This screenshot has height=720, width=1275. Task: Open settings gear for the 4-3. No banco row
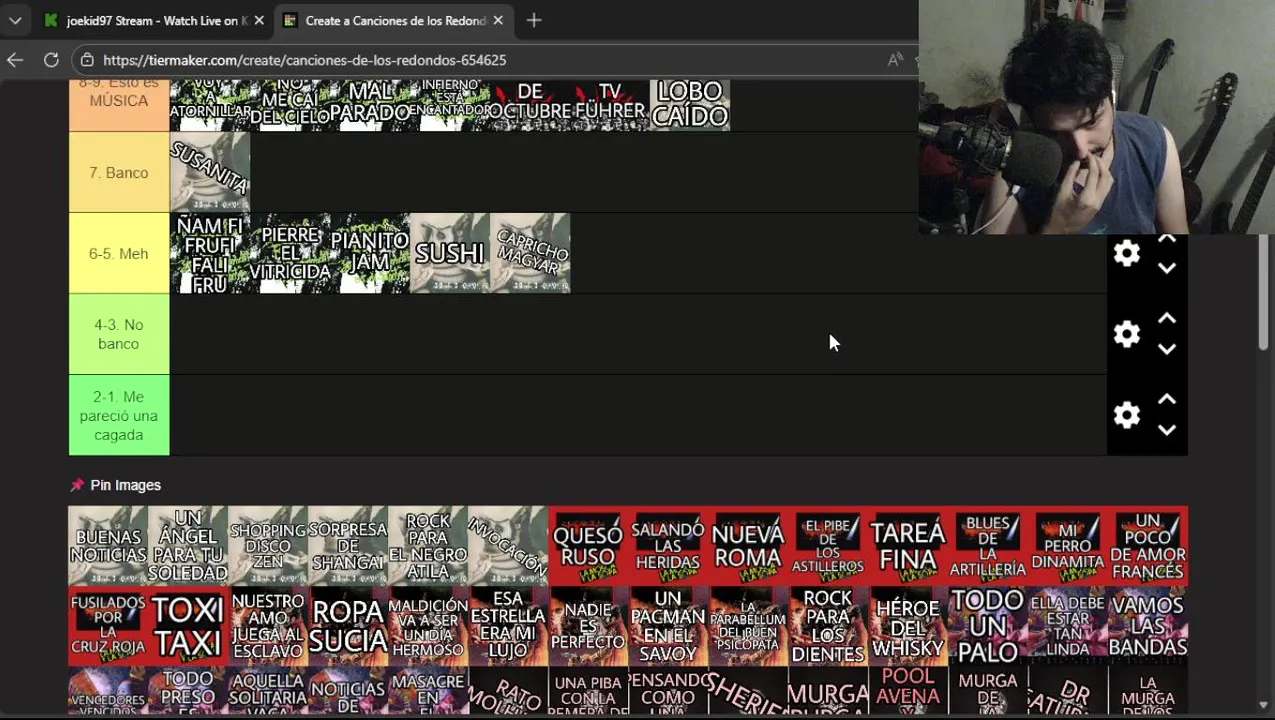point(1127,334)
